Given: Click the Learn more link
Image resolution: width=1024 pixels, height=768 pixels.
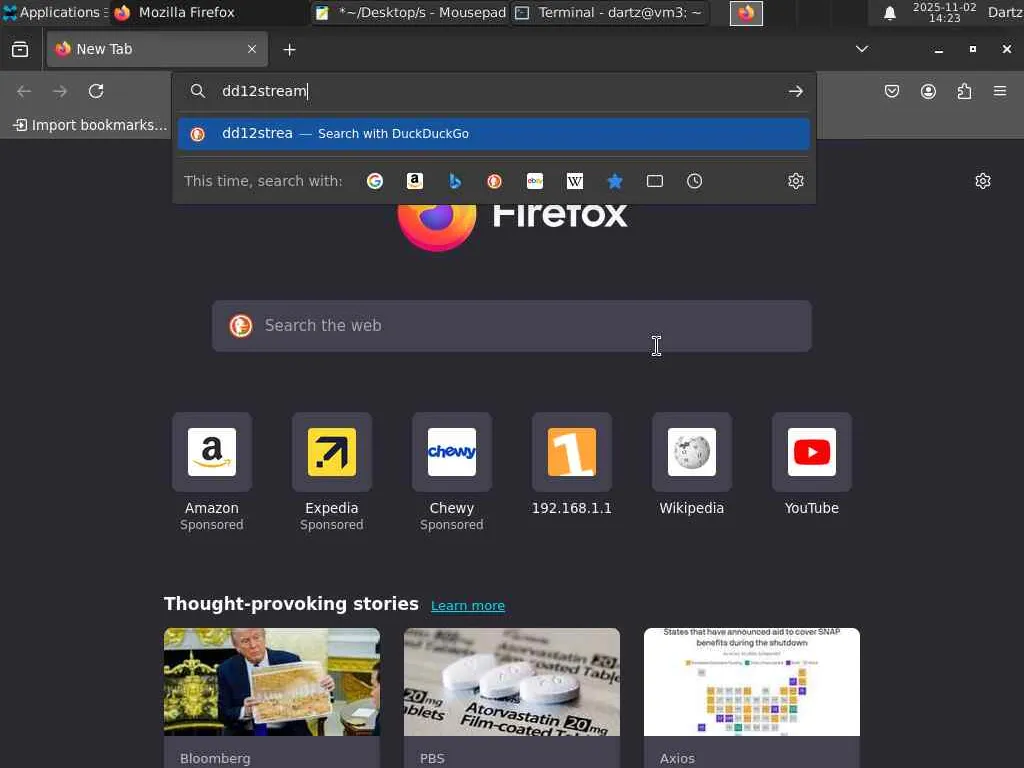Looking at the screenshot, I should tap(468, 605).
